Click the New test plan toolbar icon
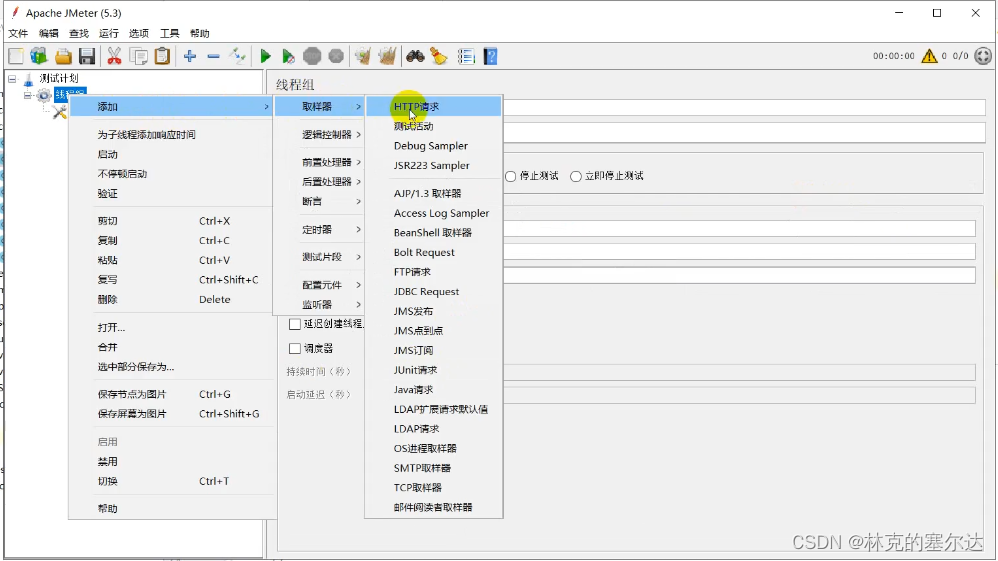The height and width of the screenshot is (561, 998). (15, 56)
